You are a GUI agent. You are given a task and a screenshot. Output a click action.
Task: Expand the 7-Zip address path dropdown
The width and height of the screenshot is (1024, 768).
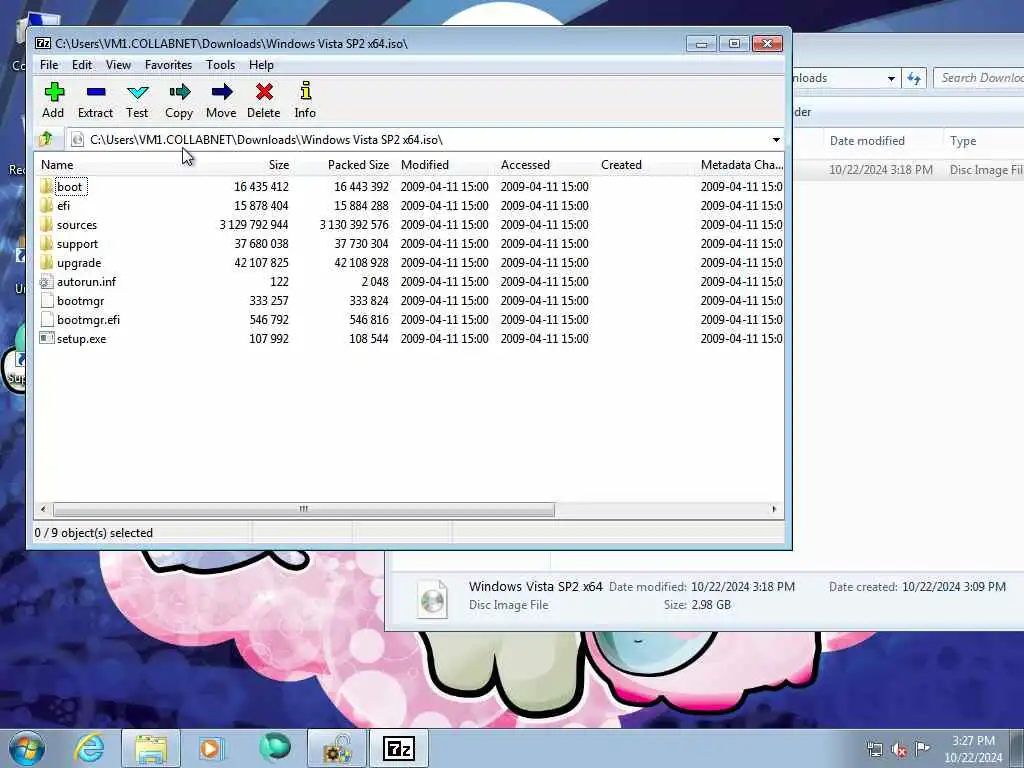[x=776, y=140]
